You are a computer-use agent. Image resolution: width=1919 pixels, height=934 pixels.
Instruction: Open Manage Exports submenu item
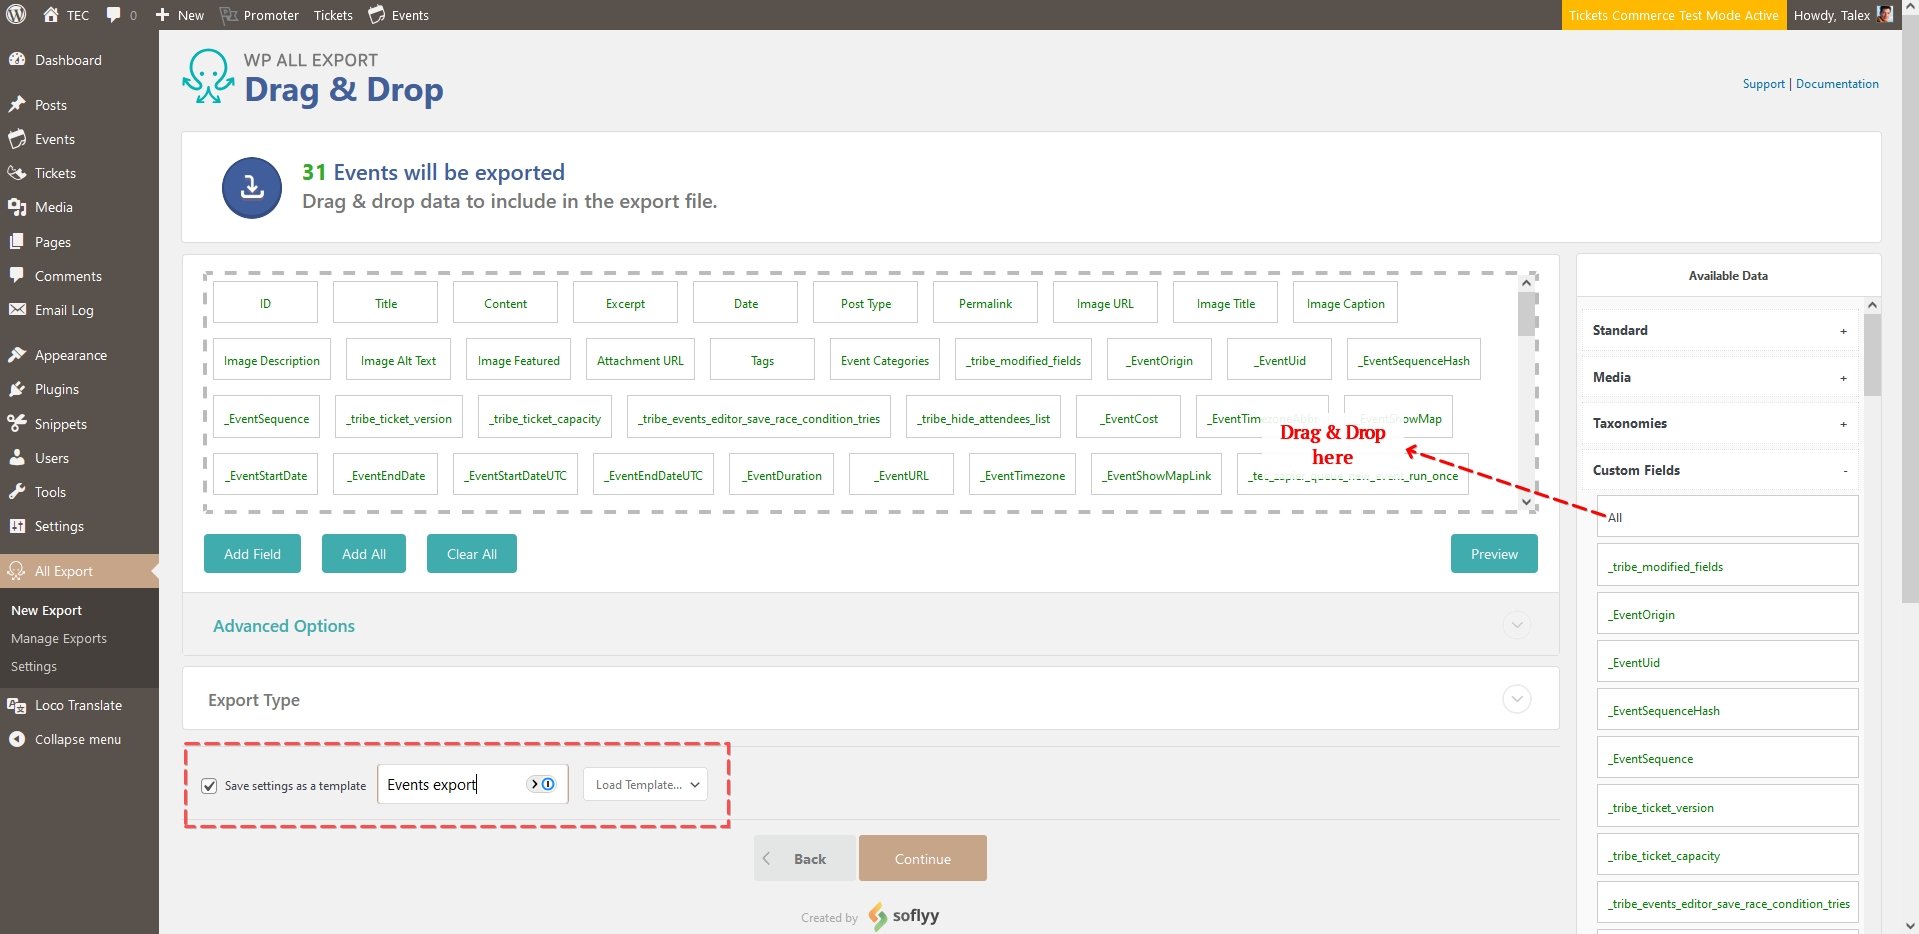[59, 638]
